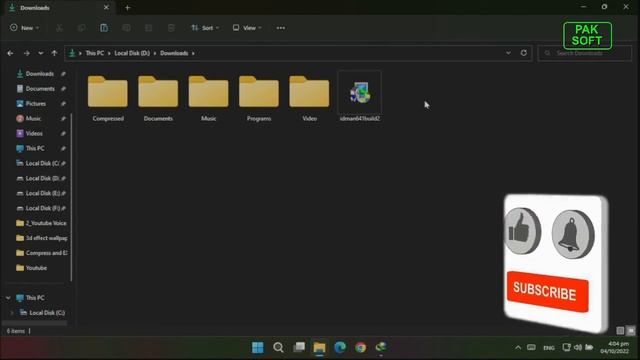This screenshot has width=640, height=360.
Task: Launch Google Chrome from taskbar
Action: (360, 347)
